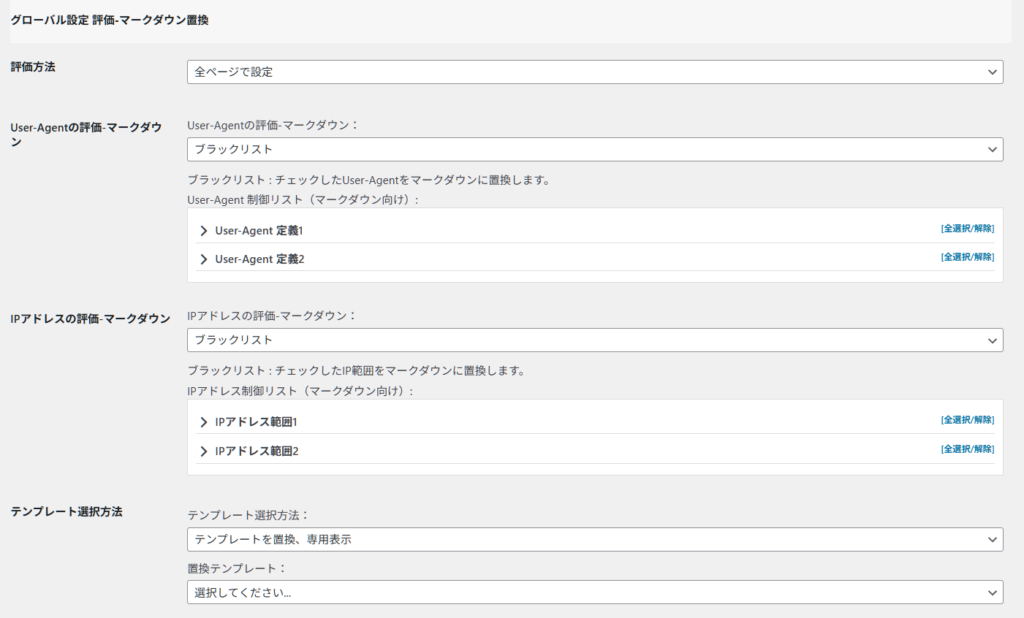Expand the User-Agent 定義2 chevron

point(204,259)
